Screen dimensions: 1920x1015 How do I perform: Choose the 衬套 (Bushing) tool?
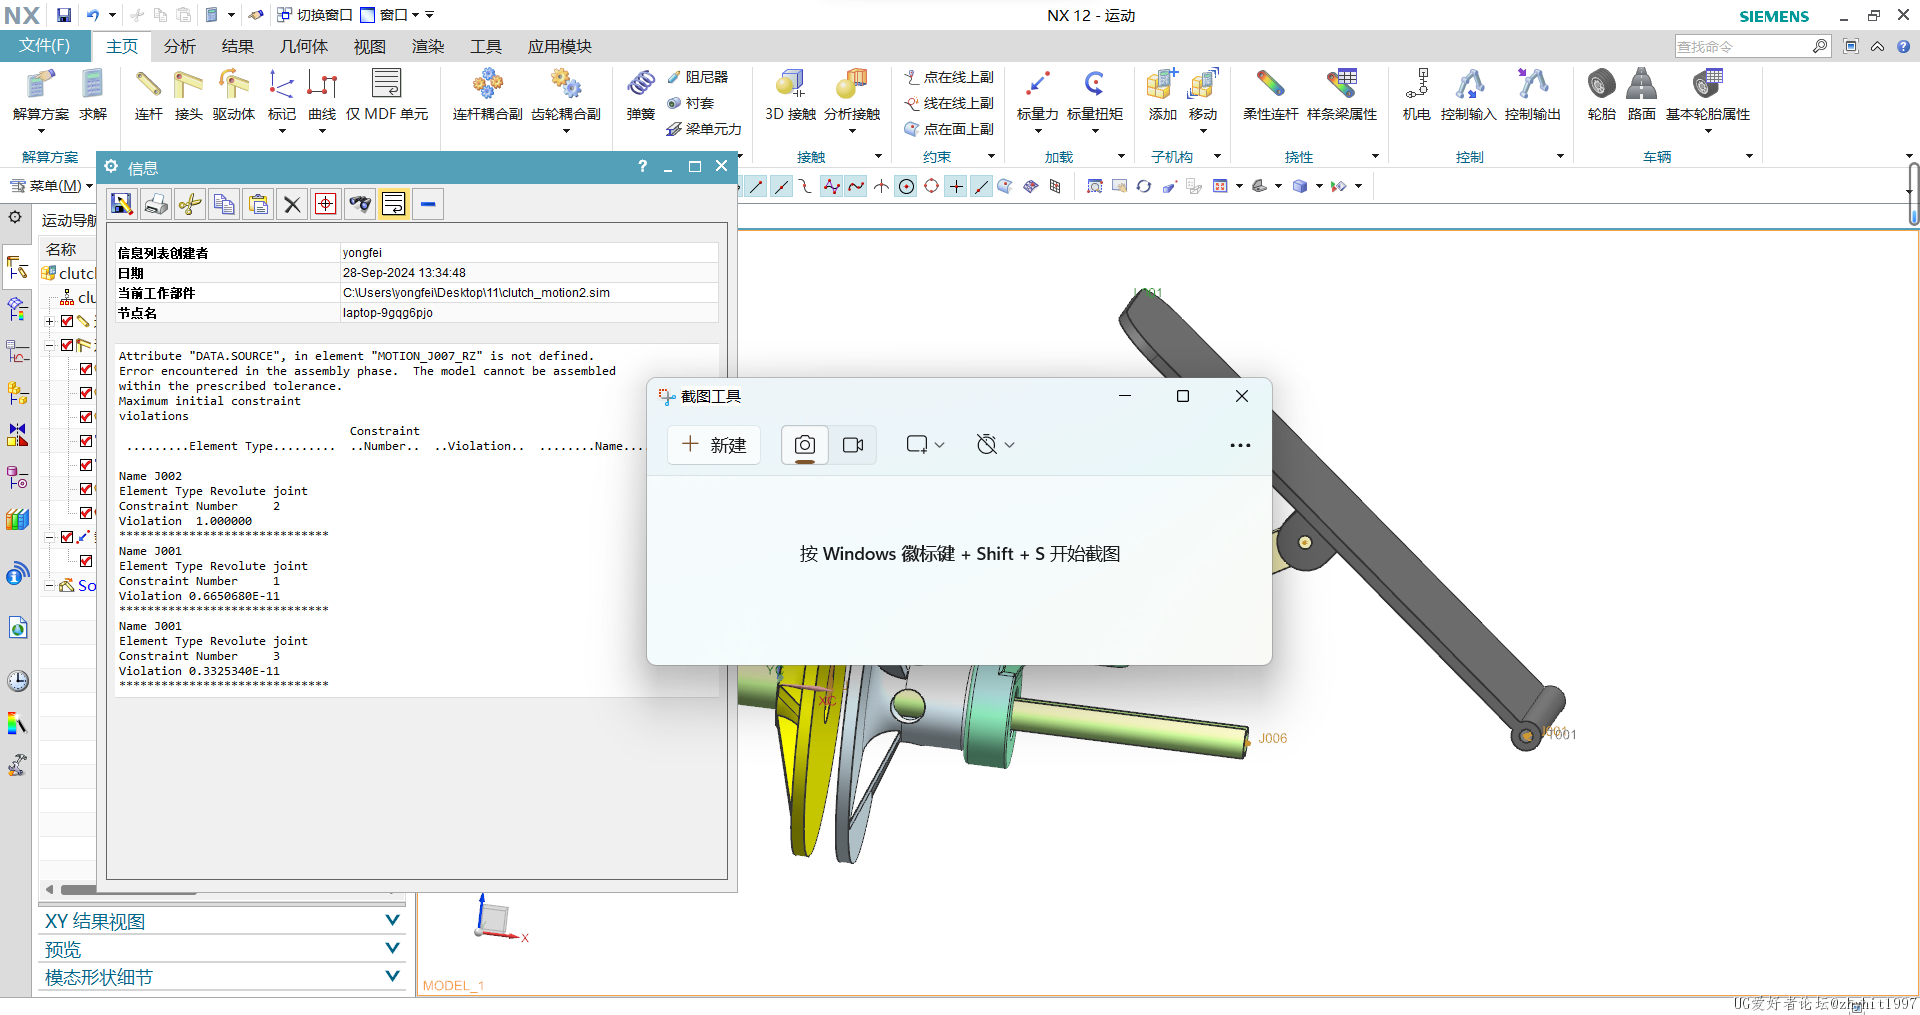point(691,103)
